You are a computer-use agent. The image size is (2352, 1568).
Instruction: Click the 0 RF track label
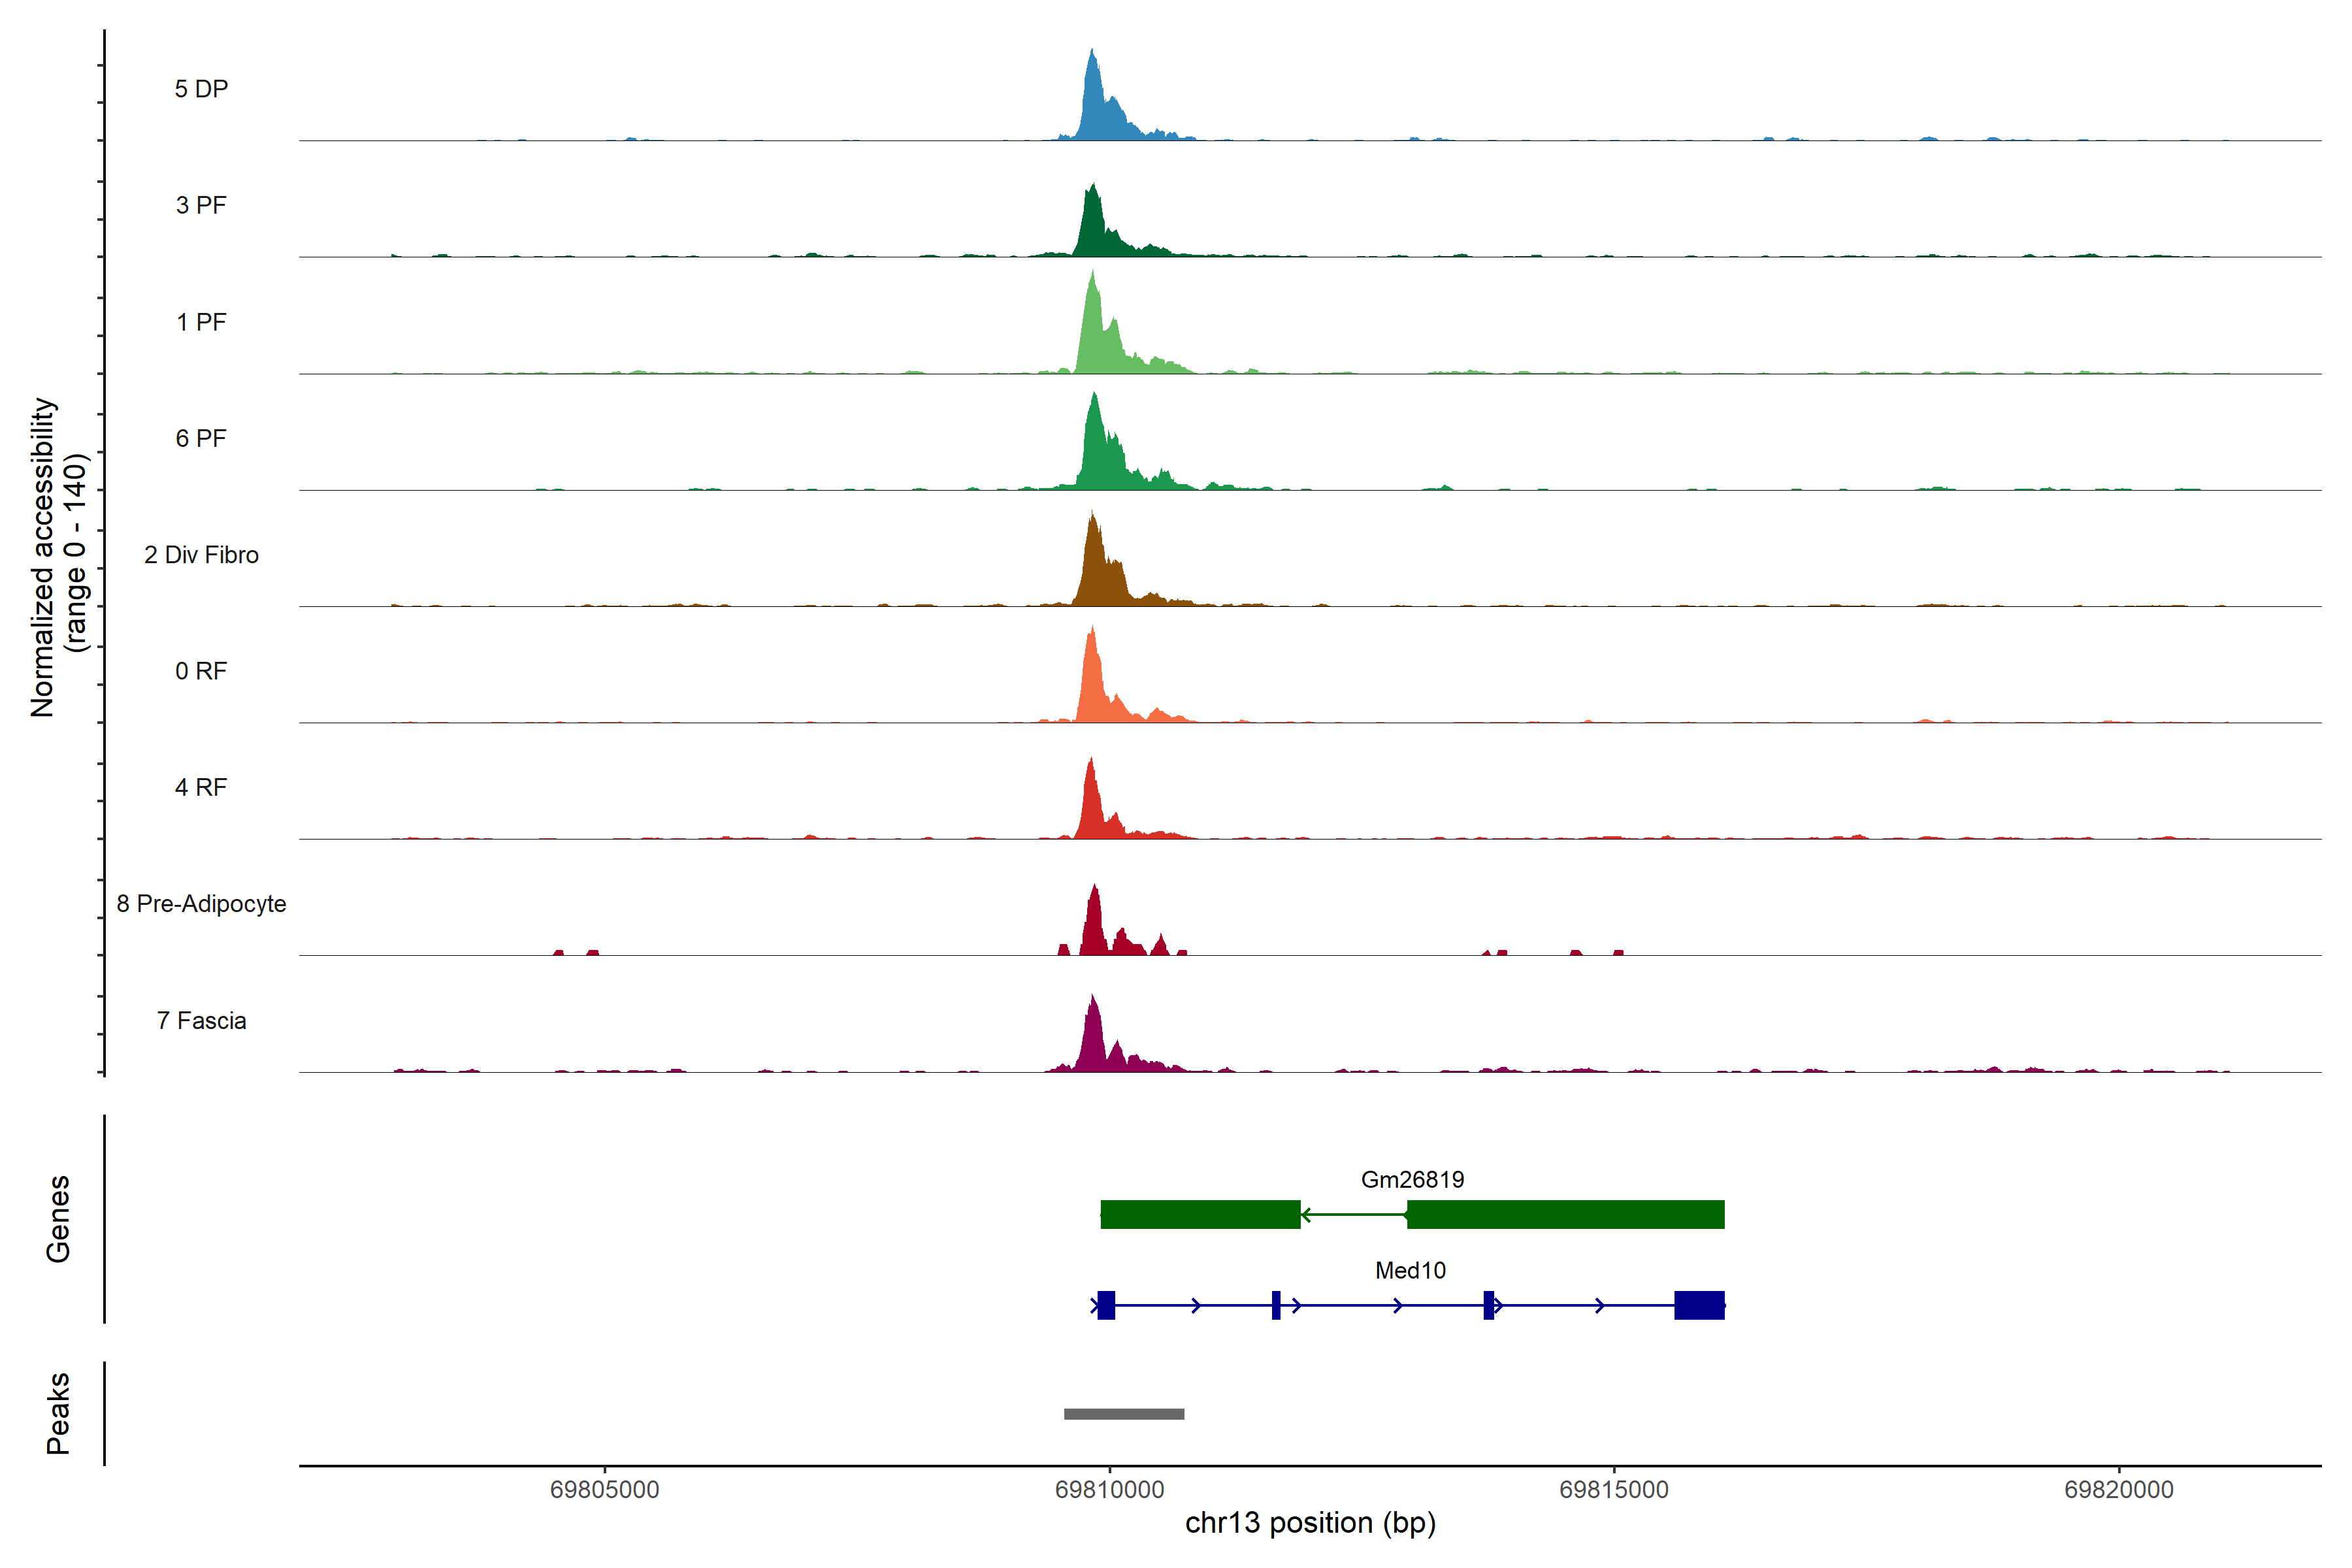tap(201, 671)
